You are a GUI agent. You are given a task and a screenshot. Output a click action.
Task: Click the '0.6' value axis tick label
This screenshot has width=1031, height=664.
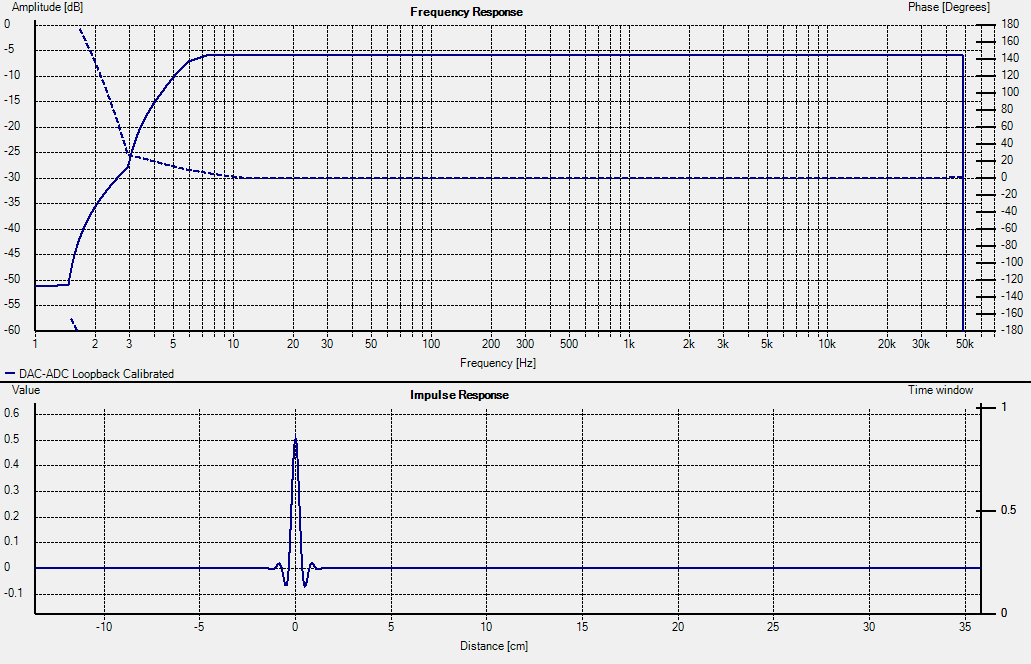coord(12,414)
